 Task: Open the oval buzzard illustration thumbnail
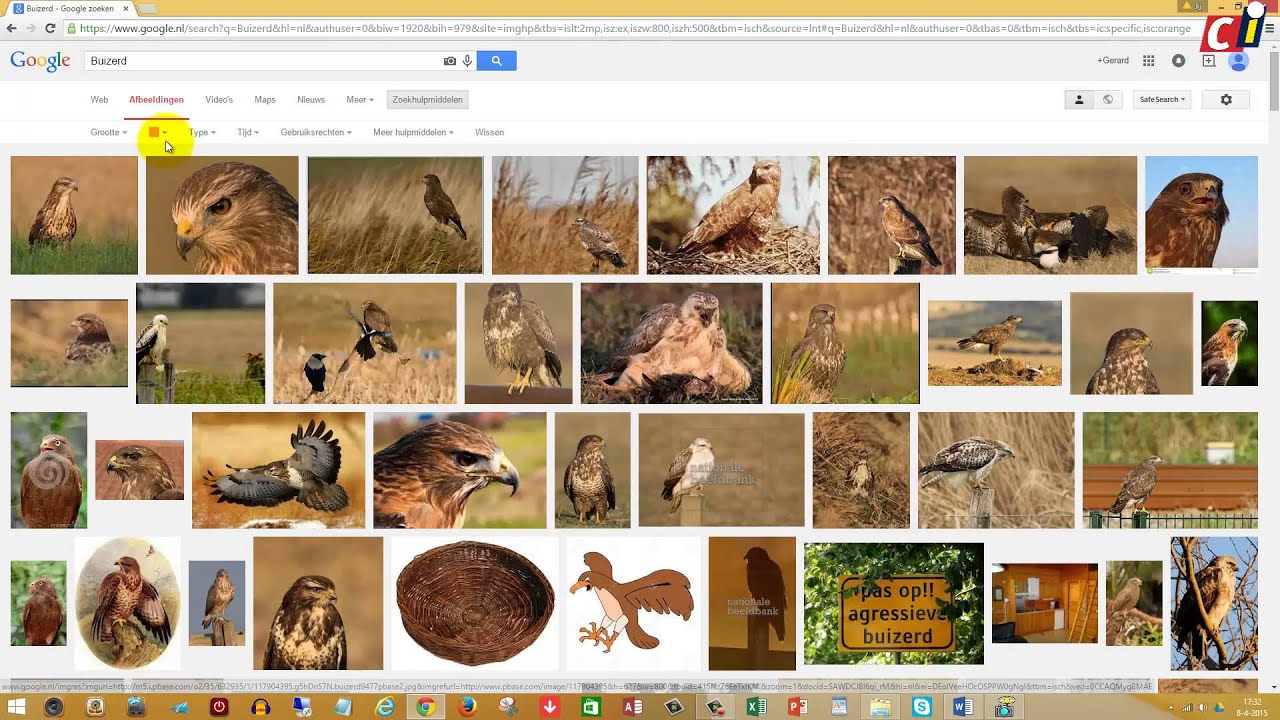tap(128, 604)
